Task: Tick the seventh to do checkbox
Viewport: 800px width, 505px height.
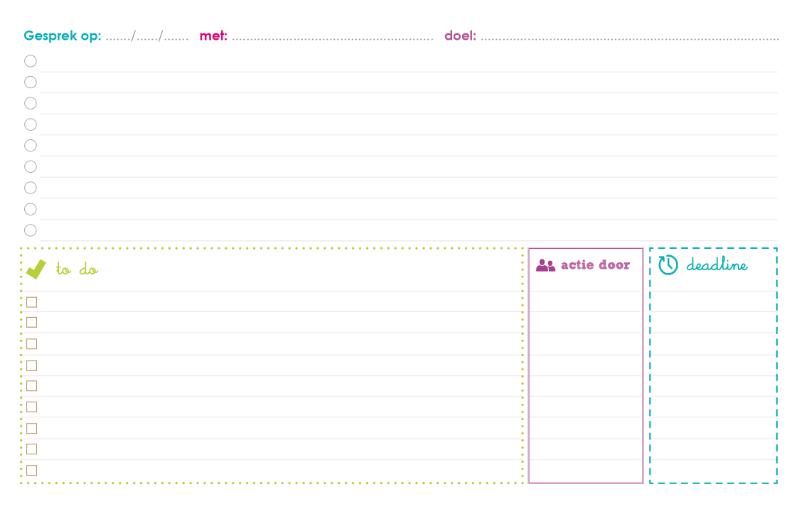Action: 32,428
